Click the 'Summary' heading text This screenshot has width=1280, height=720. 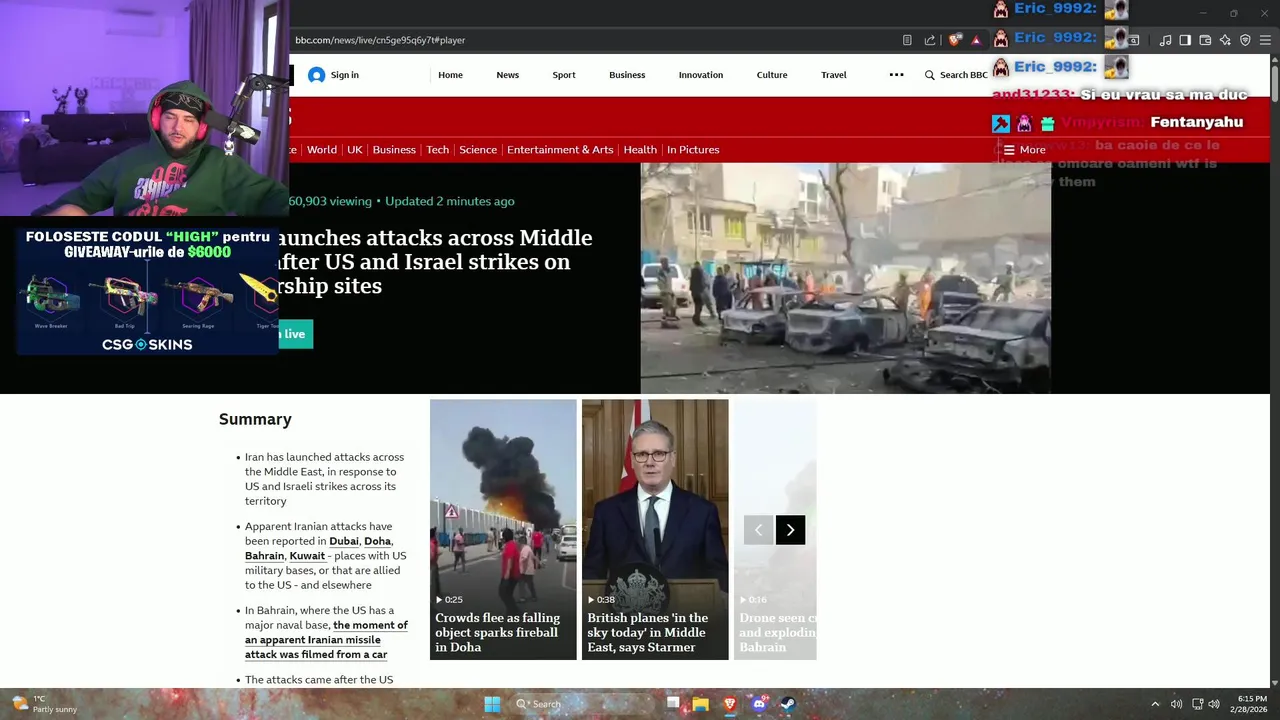coord(255,419)
